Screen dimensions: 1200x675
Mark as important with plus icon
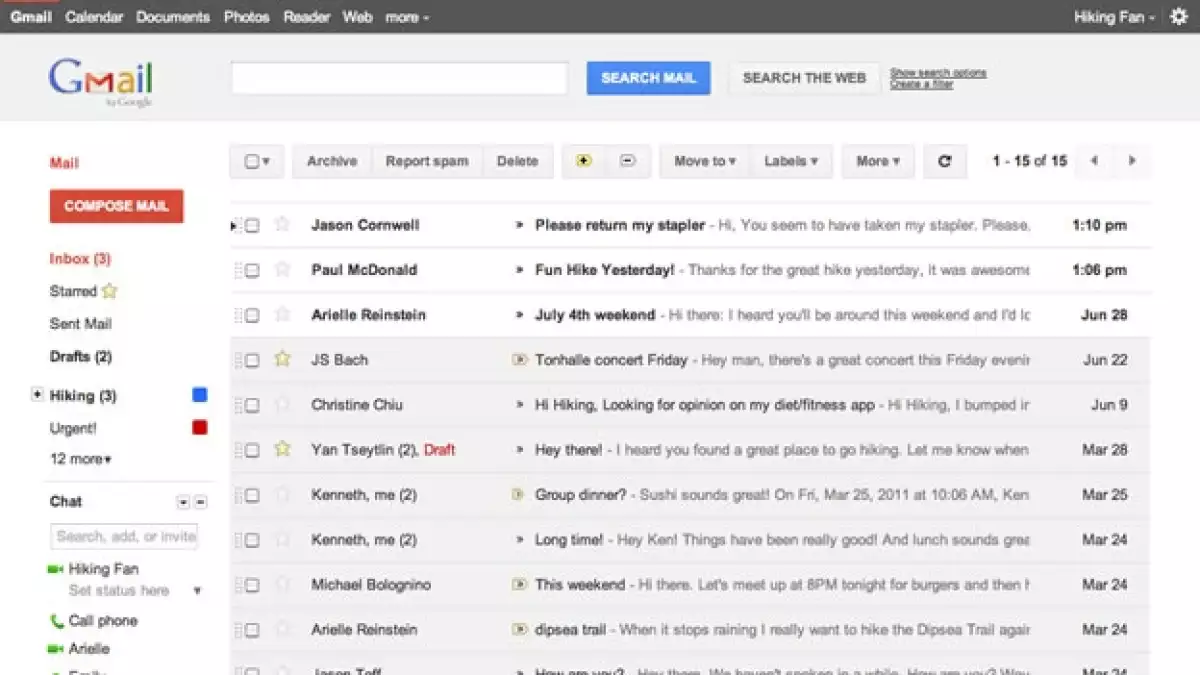click(584, 161)
